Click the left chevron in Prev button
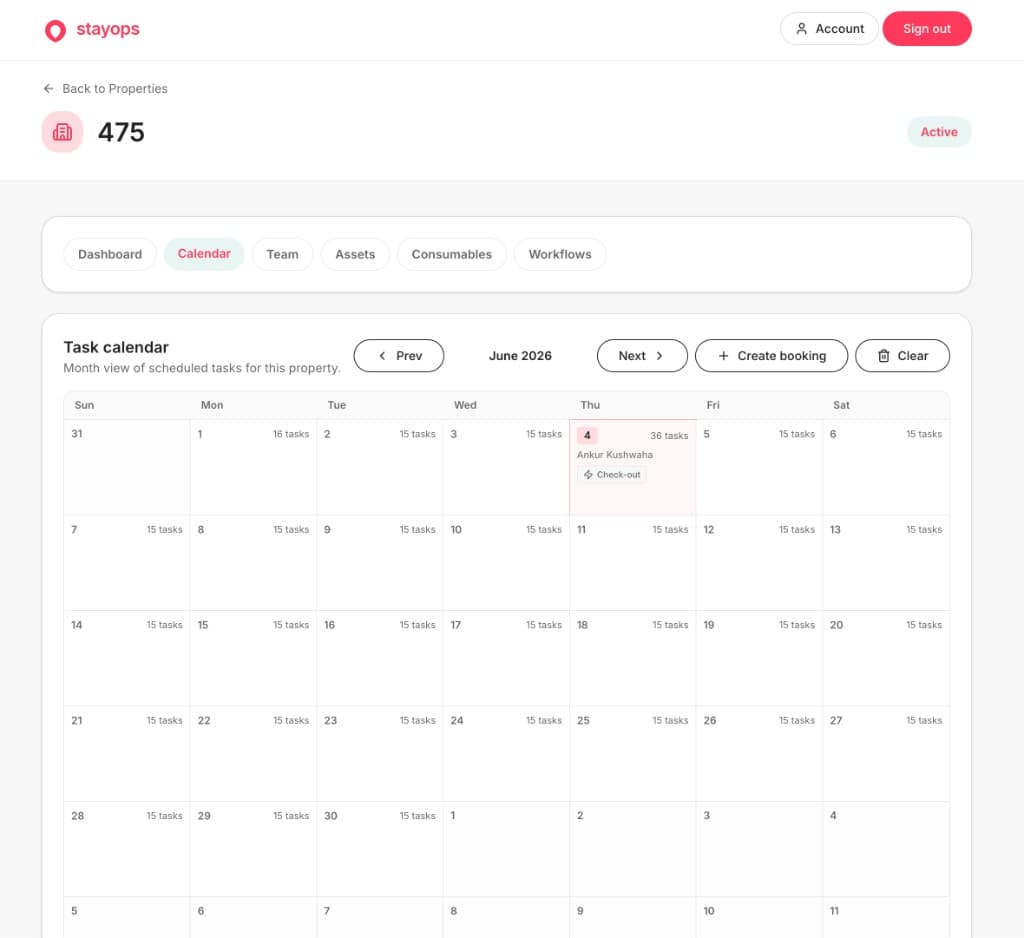The width and height of the screenshot is (1024, 938). (x=382, y=355)
